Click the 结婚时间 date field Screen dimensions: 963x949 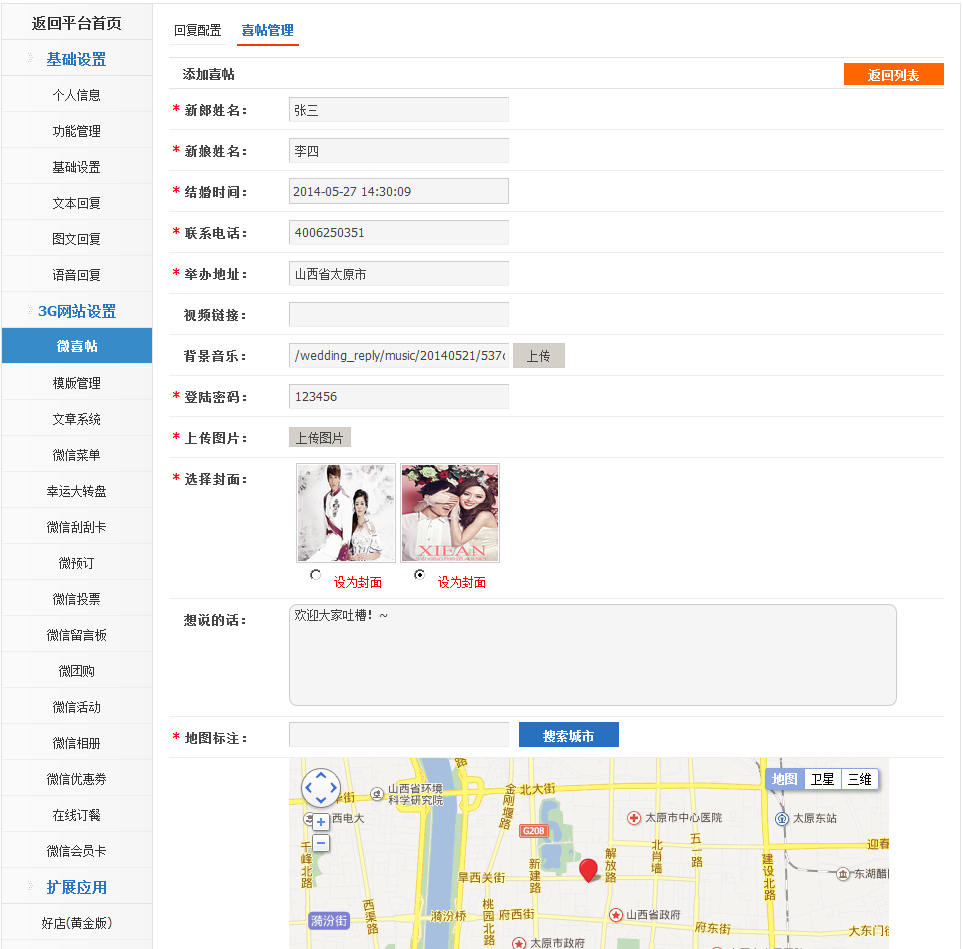pyautogui.click(x=399, y=191)
